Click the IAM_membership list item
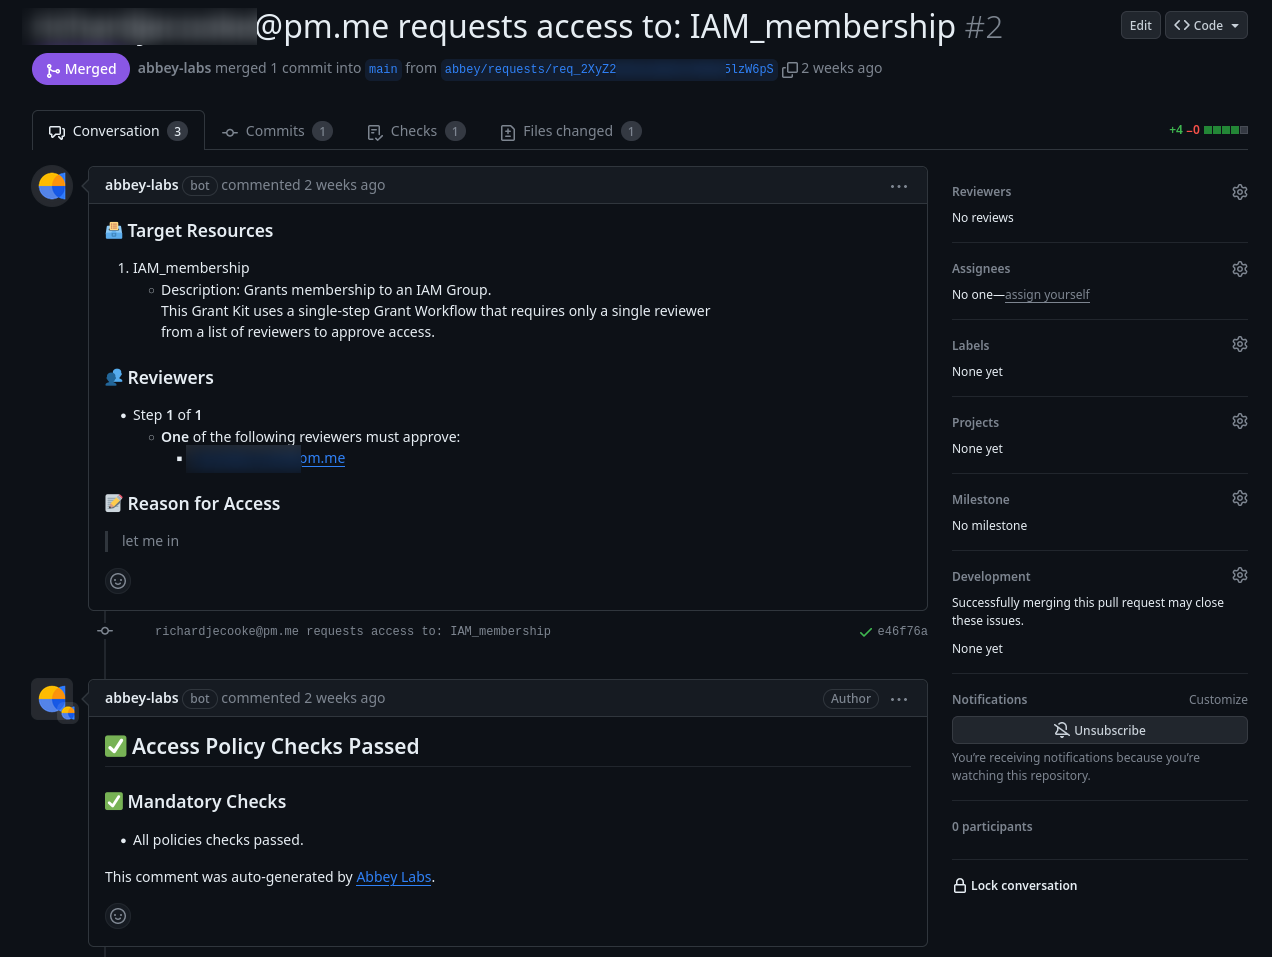 pos(191,268)
